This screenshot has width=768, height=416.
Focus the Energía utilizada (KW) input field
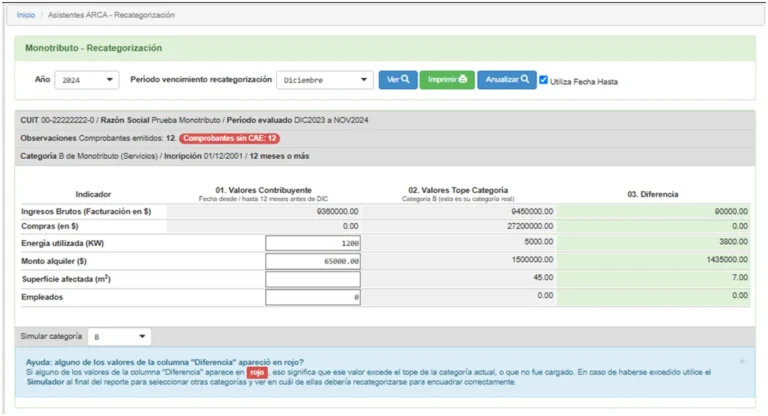[313, 243]
